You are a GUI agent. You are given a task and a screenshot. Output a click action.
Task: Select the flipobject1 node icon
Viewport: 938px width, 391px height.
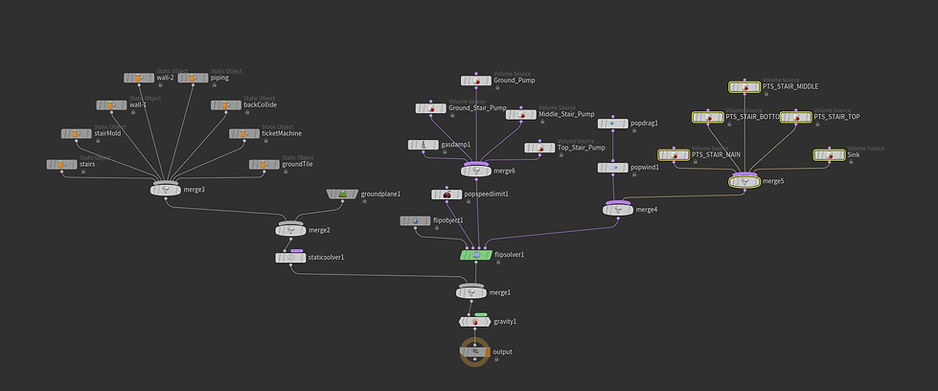coord(415,221)
